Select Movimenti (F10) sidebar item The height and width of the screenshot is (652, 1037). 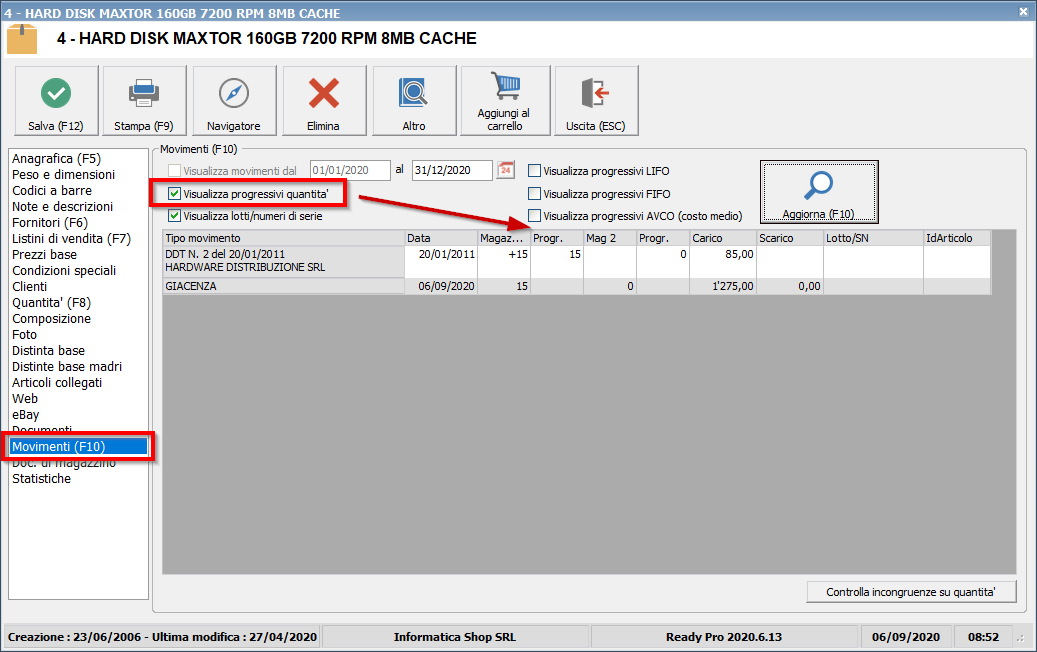[78, 446]
